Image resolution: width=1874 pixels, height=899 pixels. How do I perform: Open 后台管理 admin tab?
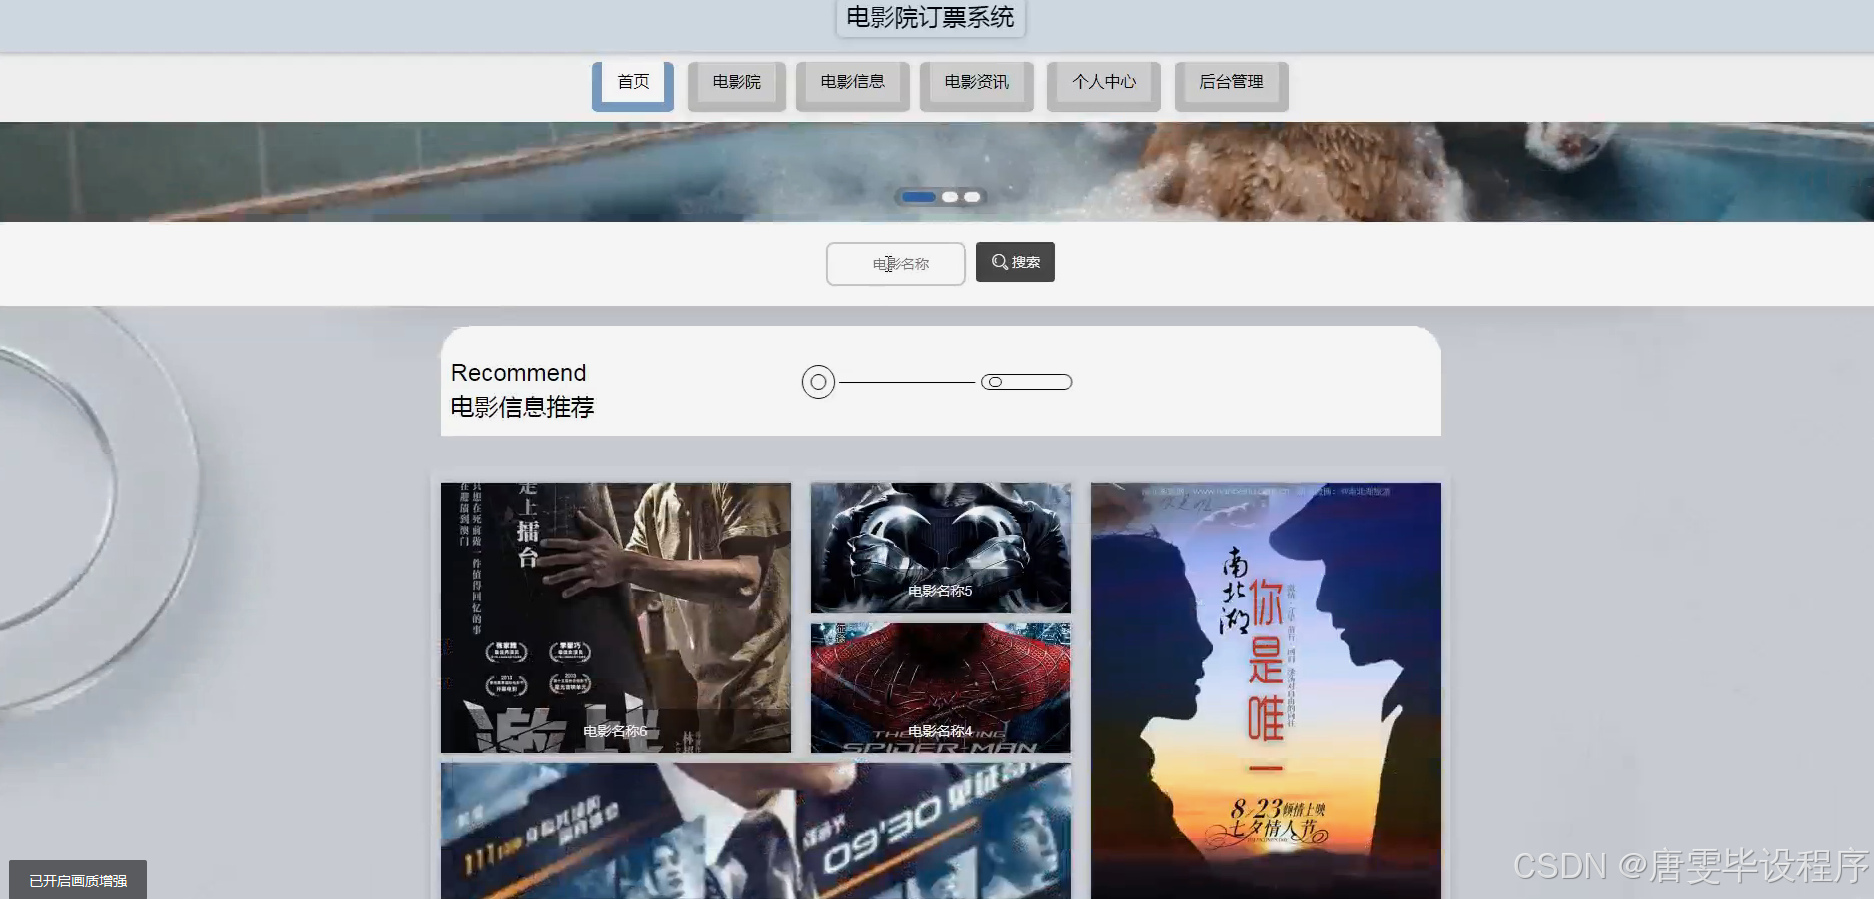click(x=1232, y=86)
